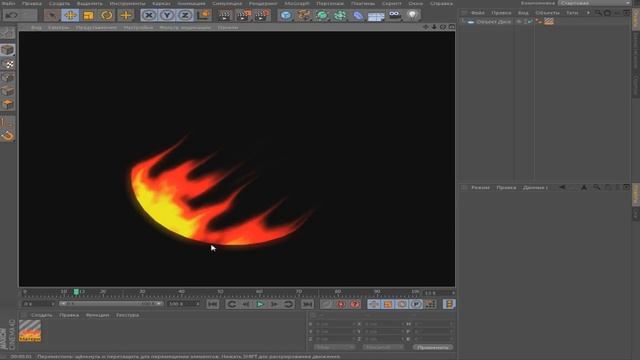Add a Light object
The width and height of the screenshot is (640, 360).
click(413, 16)
